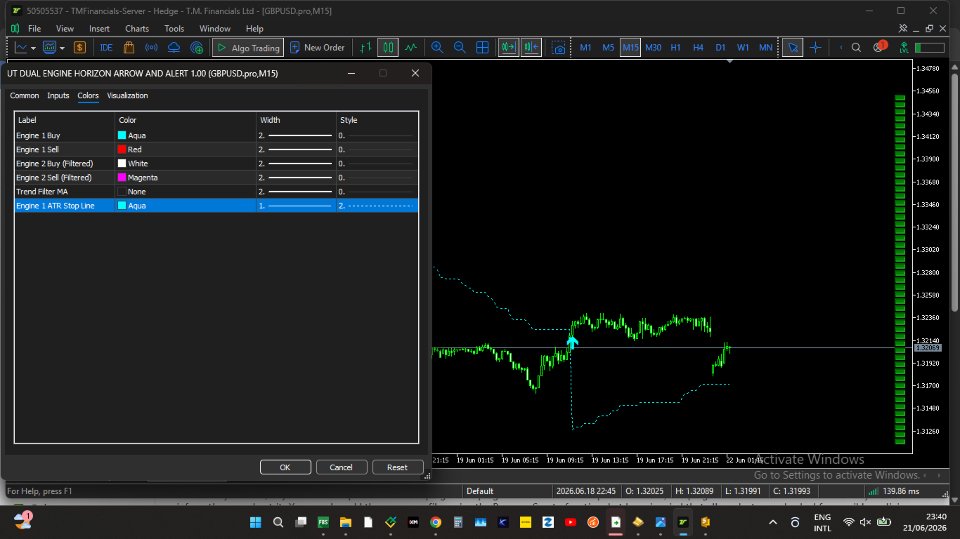Show hidden system tray icons

[773, 522]
